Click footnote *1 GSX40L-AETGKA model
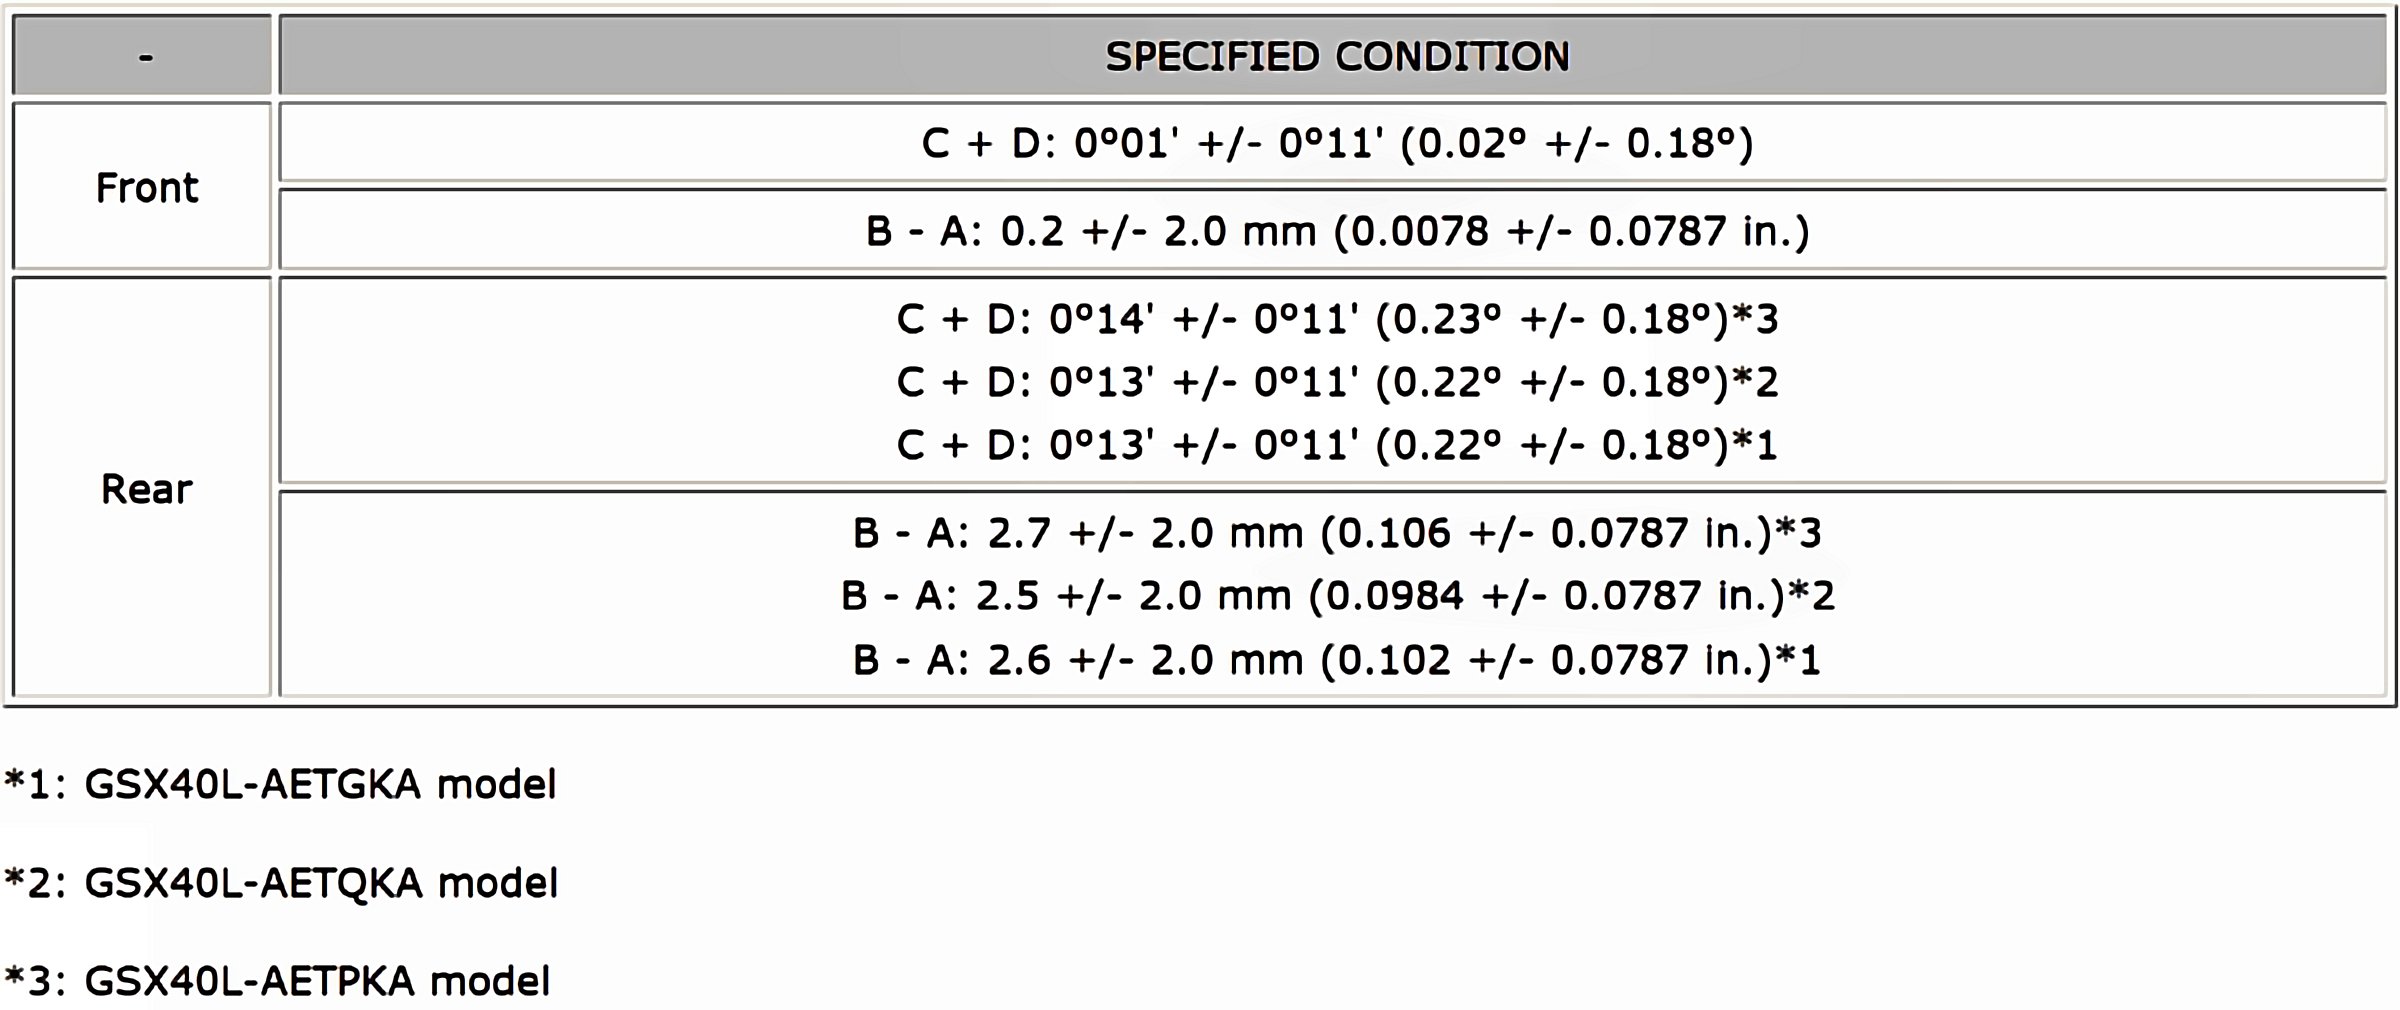2400x1010 pixels. click(280, 784)
